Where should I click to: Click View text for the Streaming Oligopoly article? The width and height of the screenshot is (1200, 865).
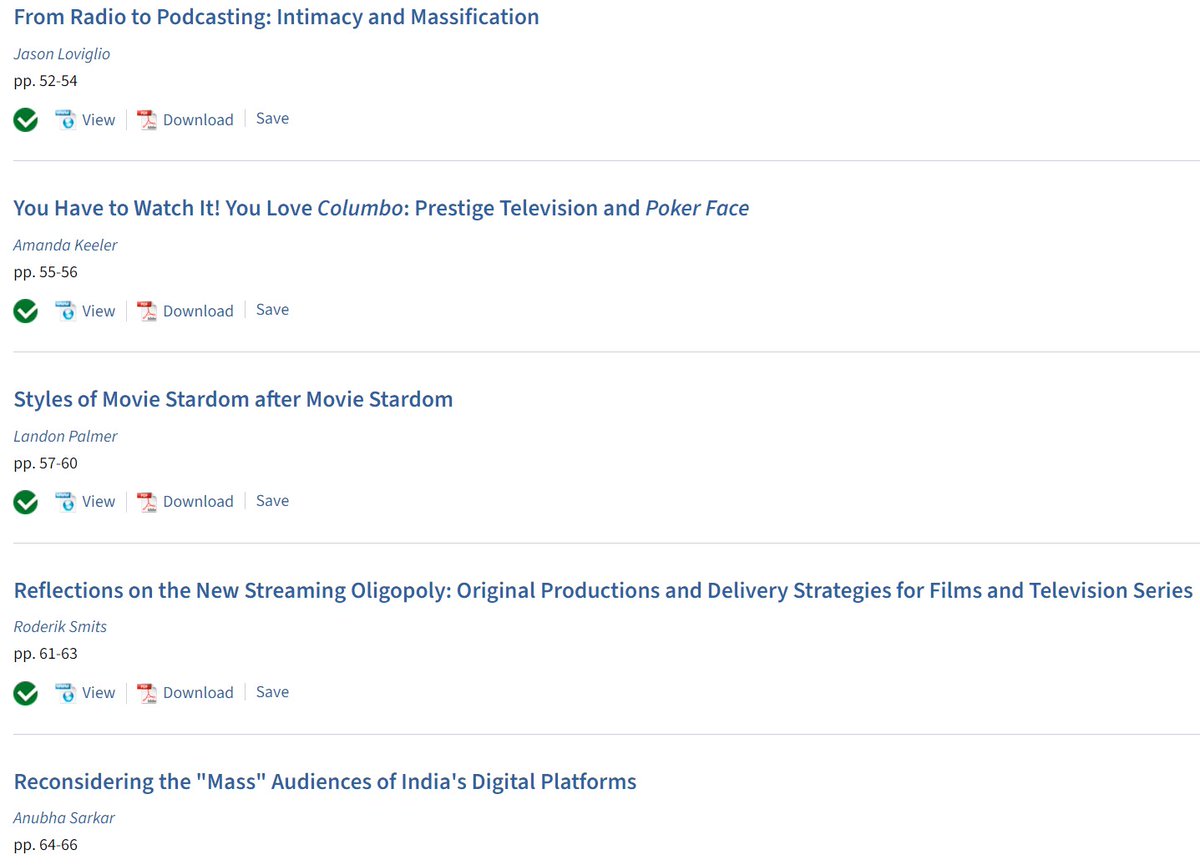coord(99,692)
